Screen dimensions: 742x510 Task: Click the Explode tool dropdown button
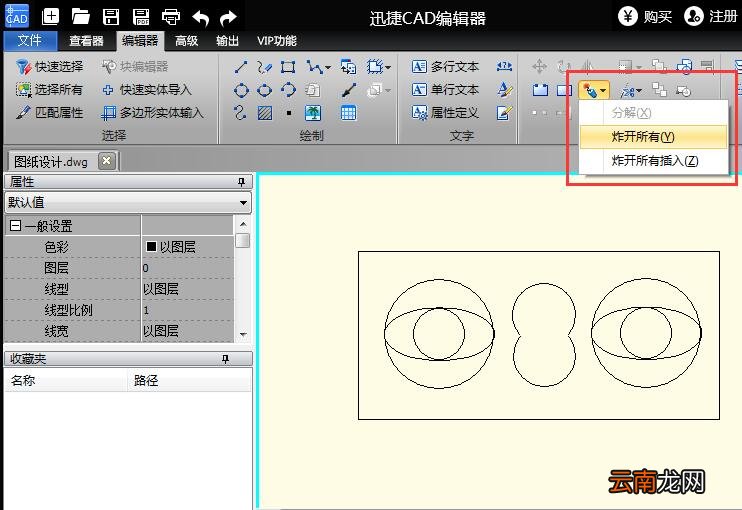point(593,90)
